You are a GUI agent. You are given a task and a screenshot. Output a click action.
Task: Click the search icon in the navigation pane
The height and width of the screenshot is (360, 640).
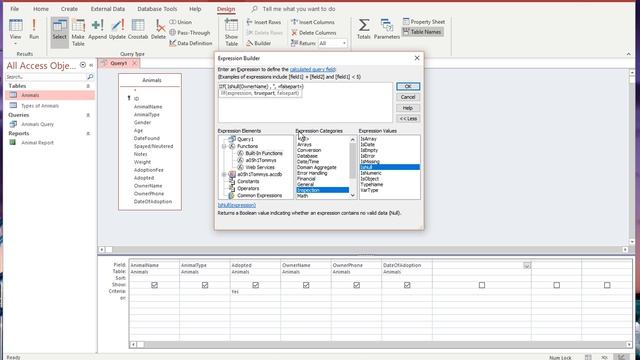pyautogui.click(x=90, y=77)
